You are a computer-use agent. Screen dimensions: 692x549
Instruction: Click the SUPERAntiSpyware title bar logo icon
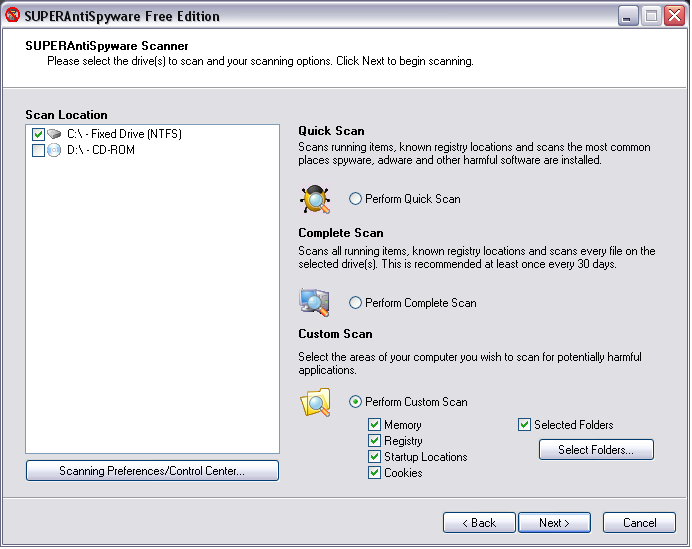(x=12, y=15)
